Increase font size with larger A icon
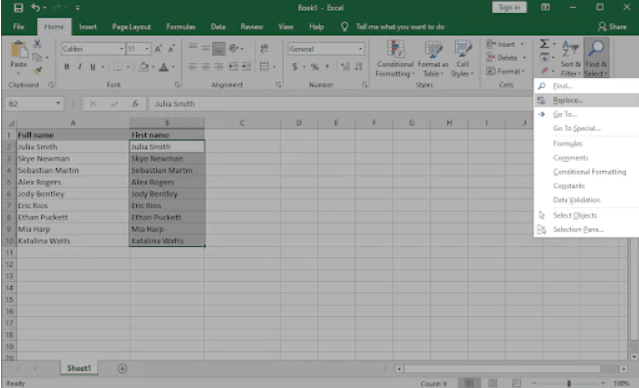The height and width of the screenshot is (388, 639). (158, 49)
